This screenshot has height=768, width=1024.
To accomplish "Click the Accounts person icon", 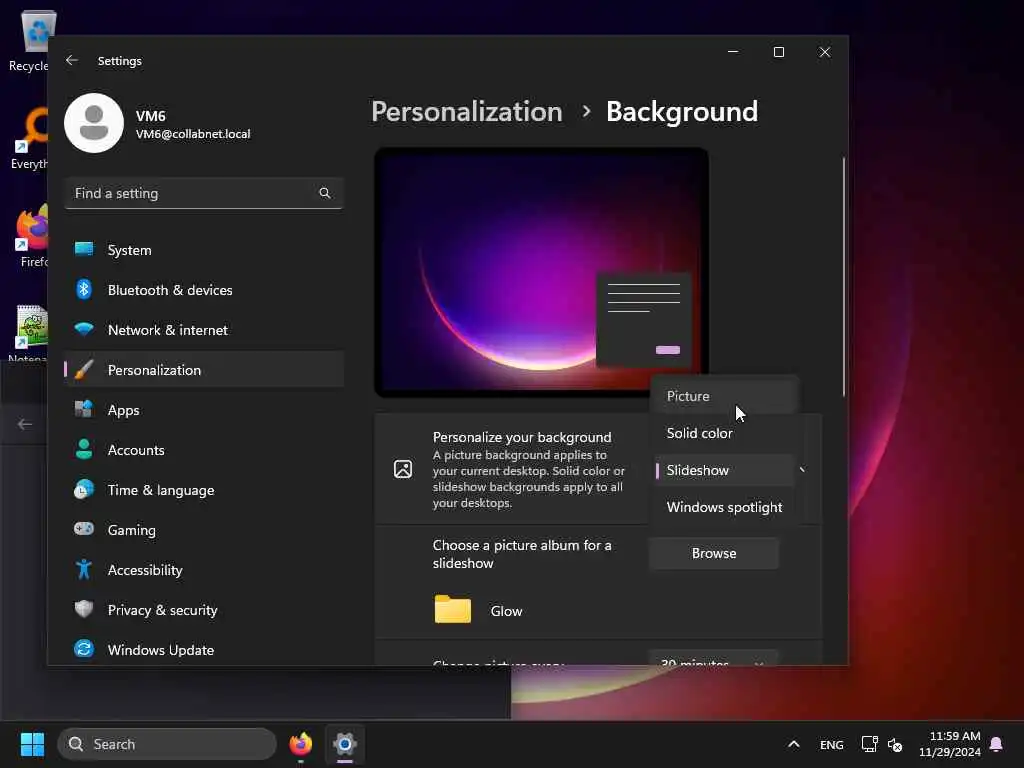I will tap(84, 449).
